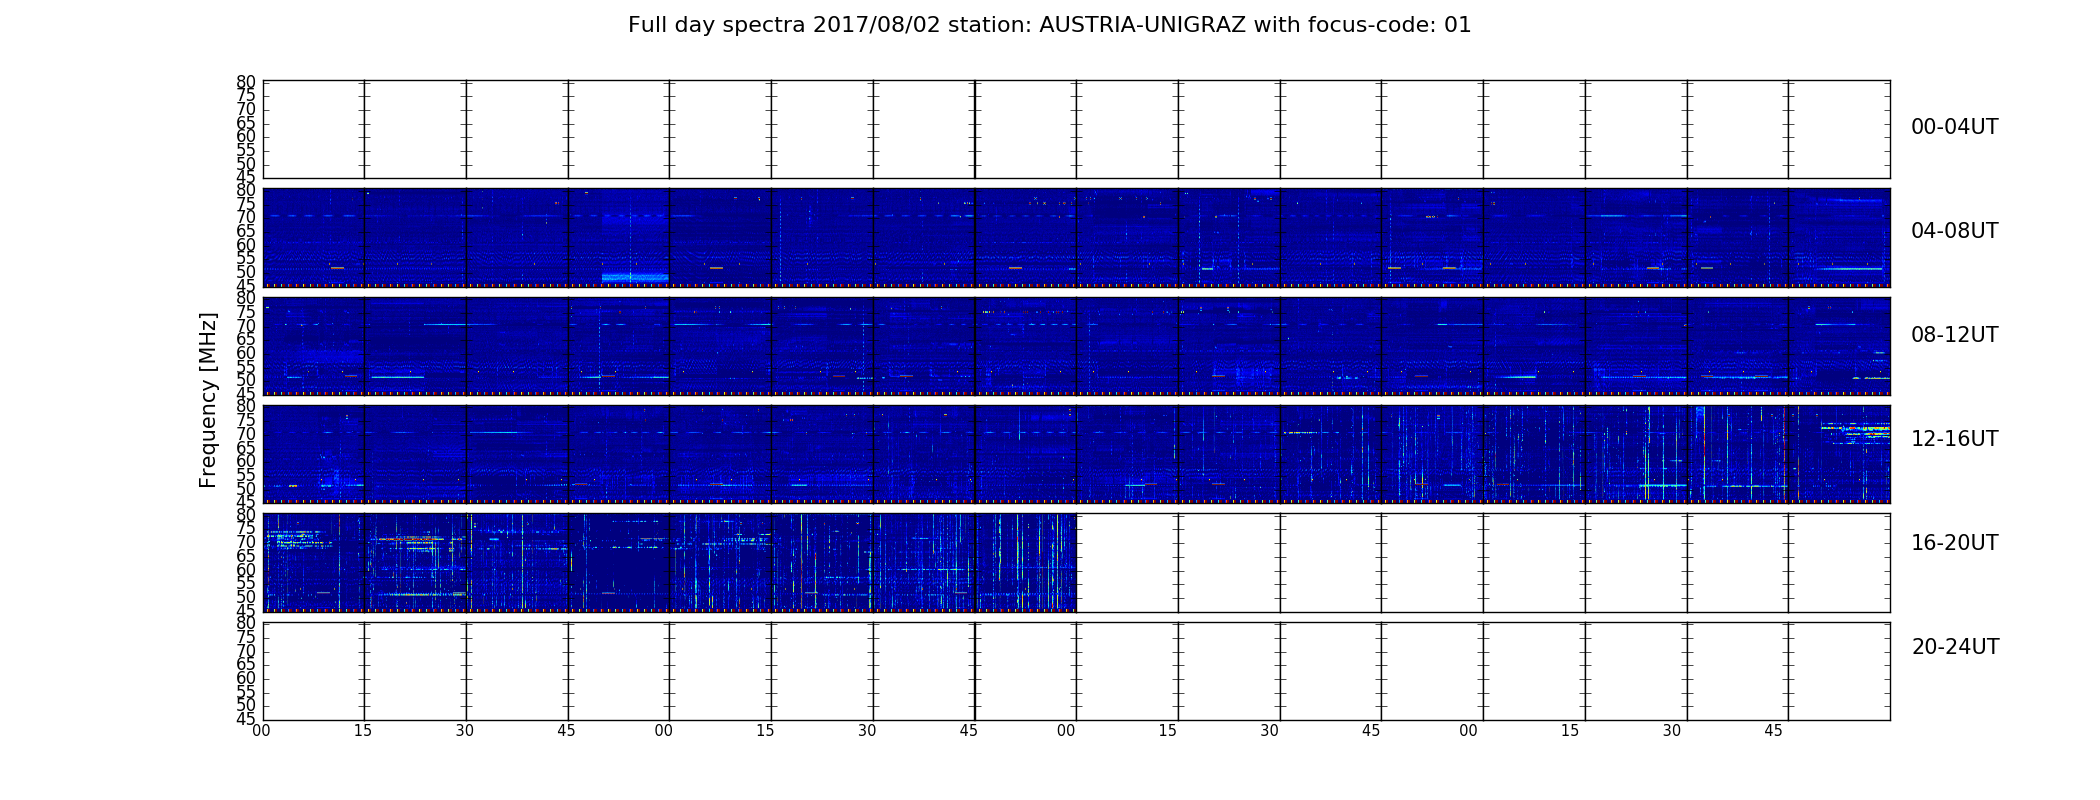Click the 08-12UT spectrogram panel
This screenshot has height=800, width=2100.
point(1077,346)
